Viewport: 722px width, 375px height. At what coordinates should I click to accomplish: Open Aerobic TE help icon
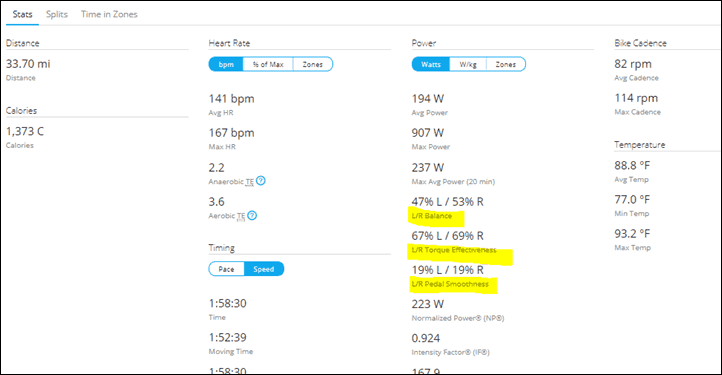click(252, 215)
